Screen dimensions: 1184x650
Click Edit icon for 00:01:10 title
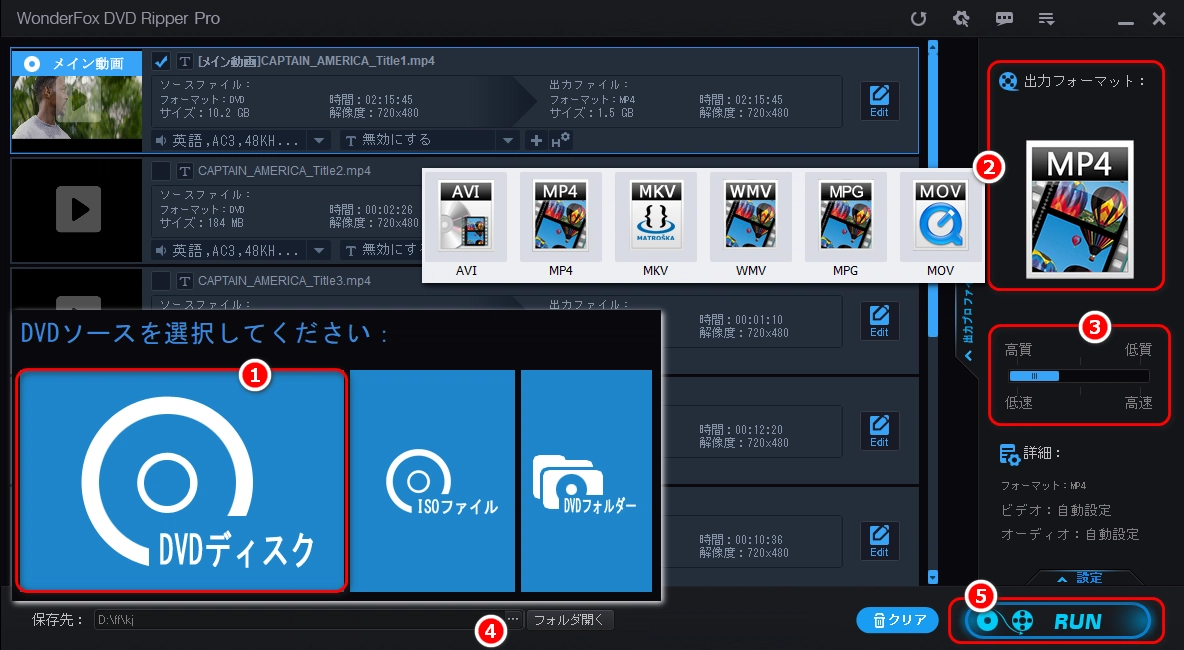tap(880, 321)
